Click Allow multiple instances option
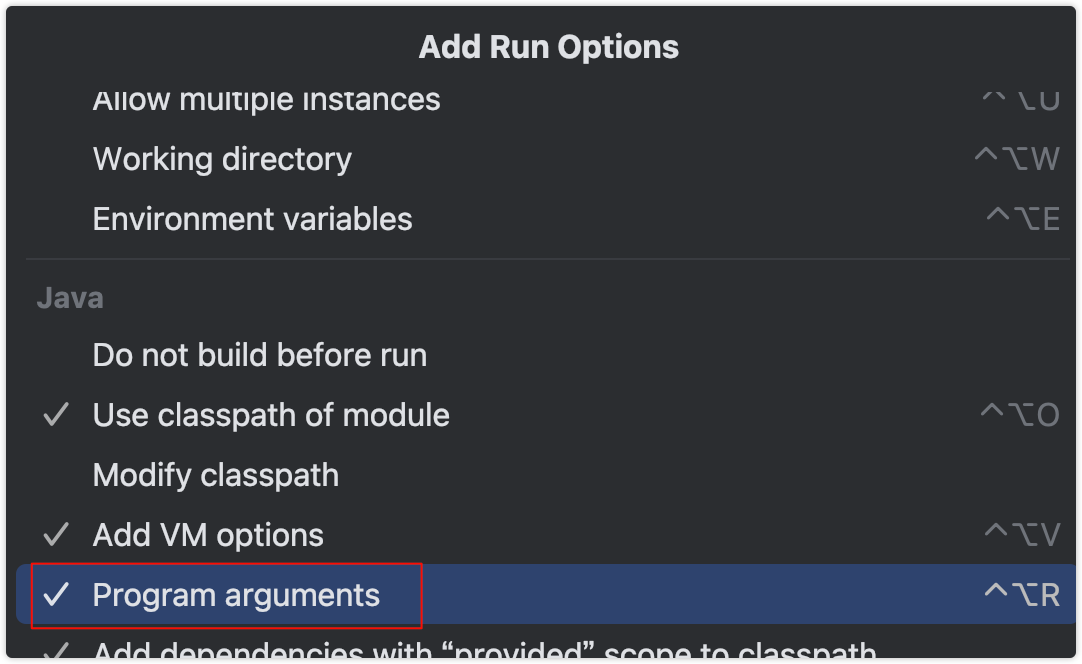The width and height of the screenshot is (1082, 664). click(266, 102)
